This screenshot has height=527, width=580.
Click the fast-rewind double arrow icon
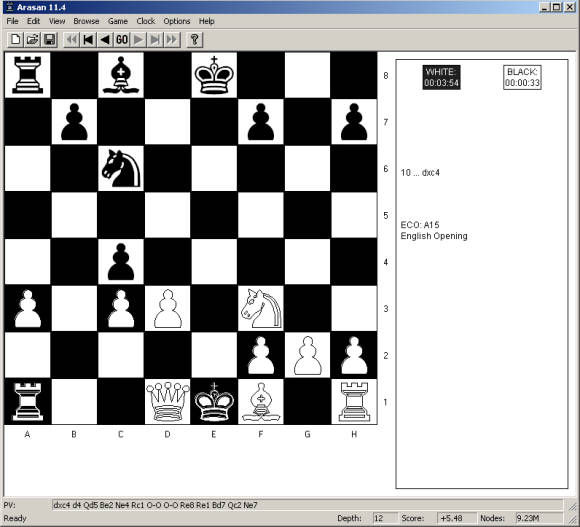coord(71,40)
